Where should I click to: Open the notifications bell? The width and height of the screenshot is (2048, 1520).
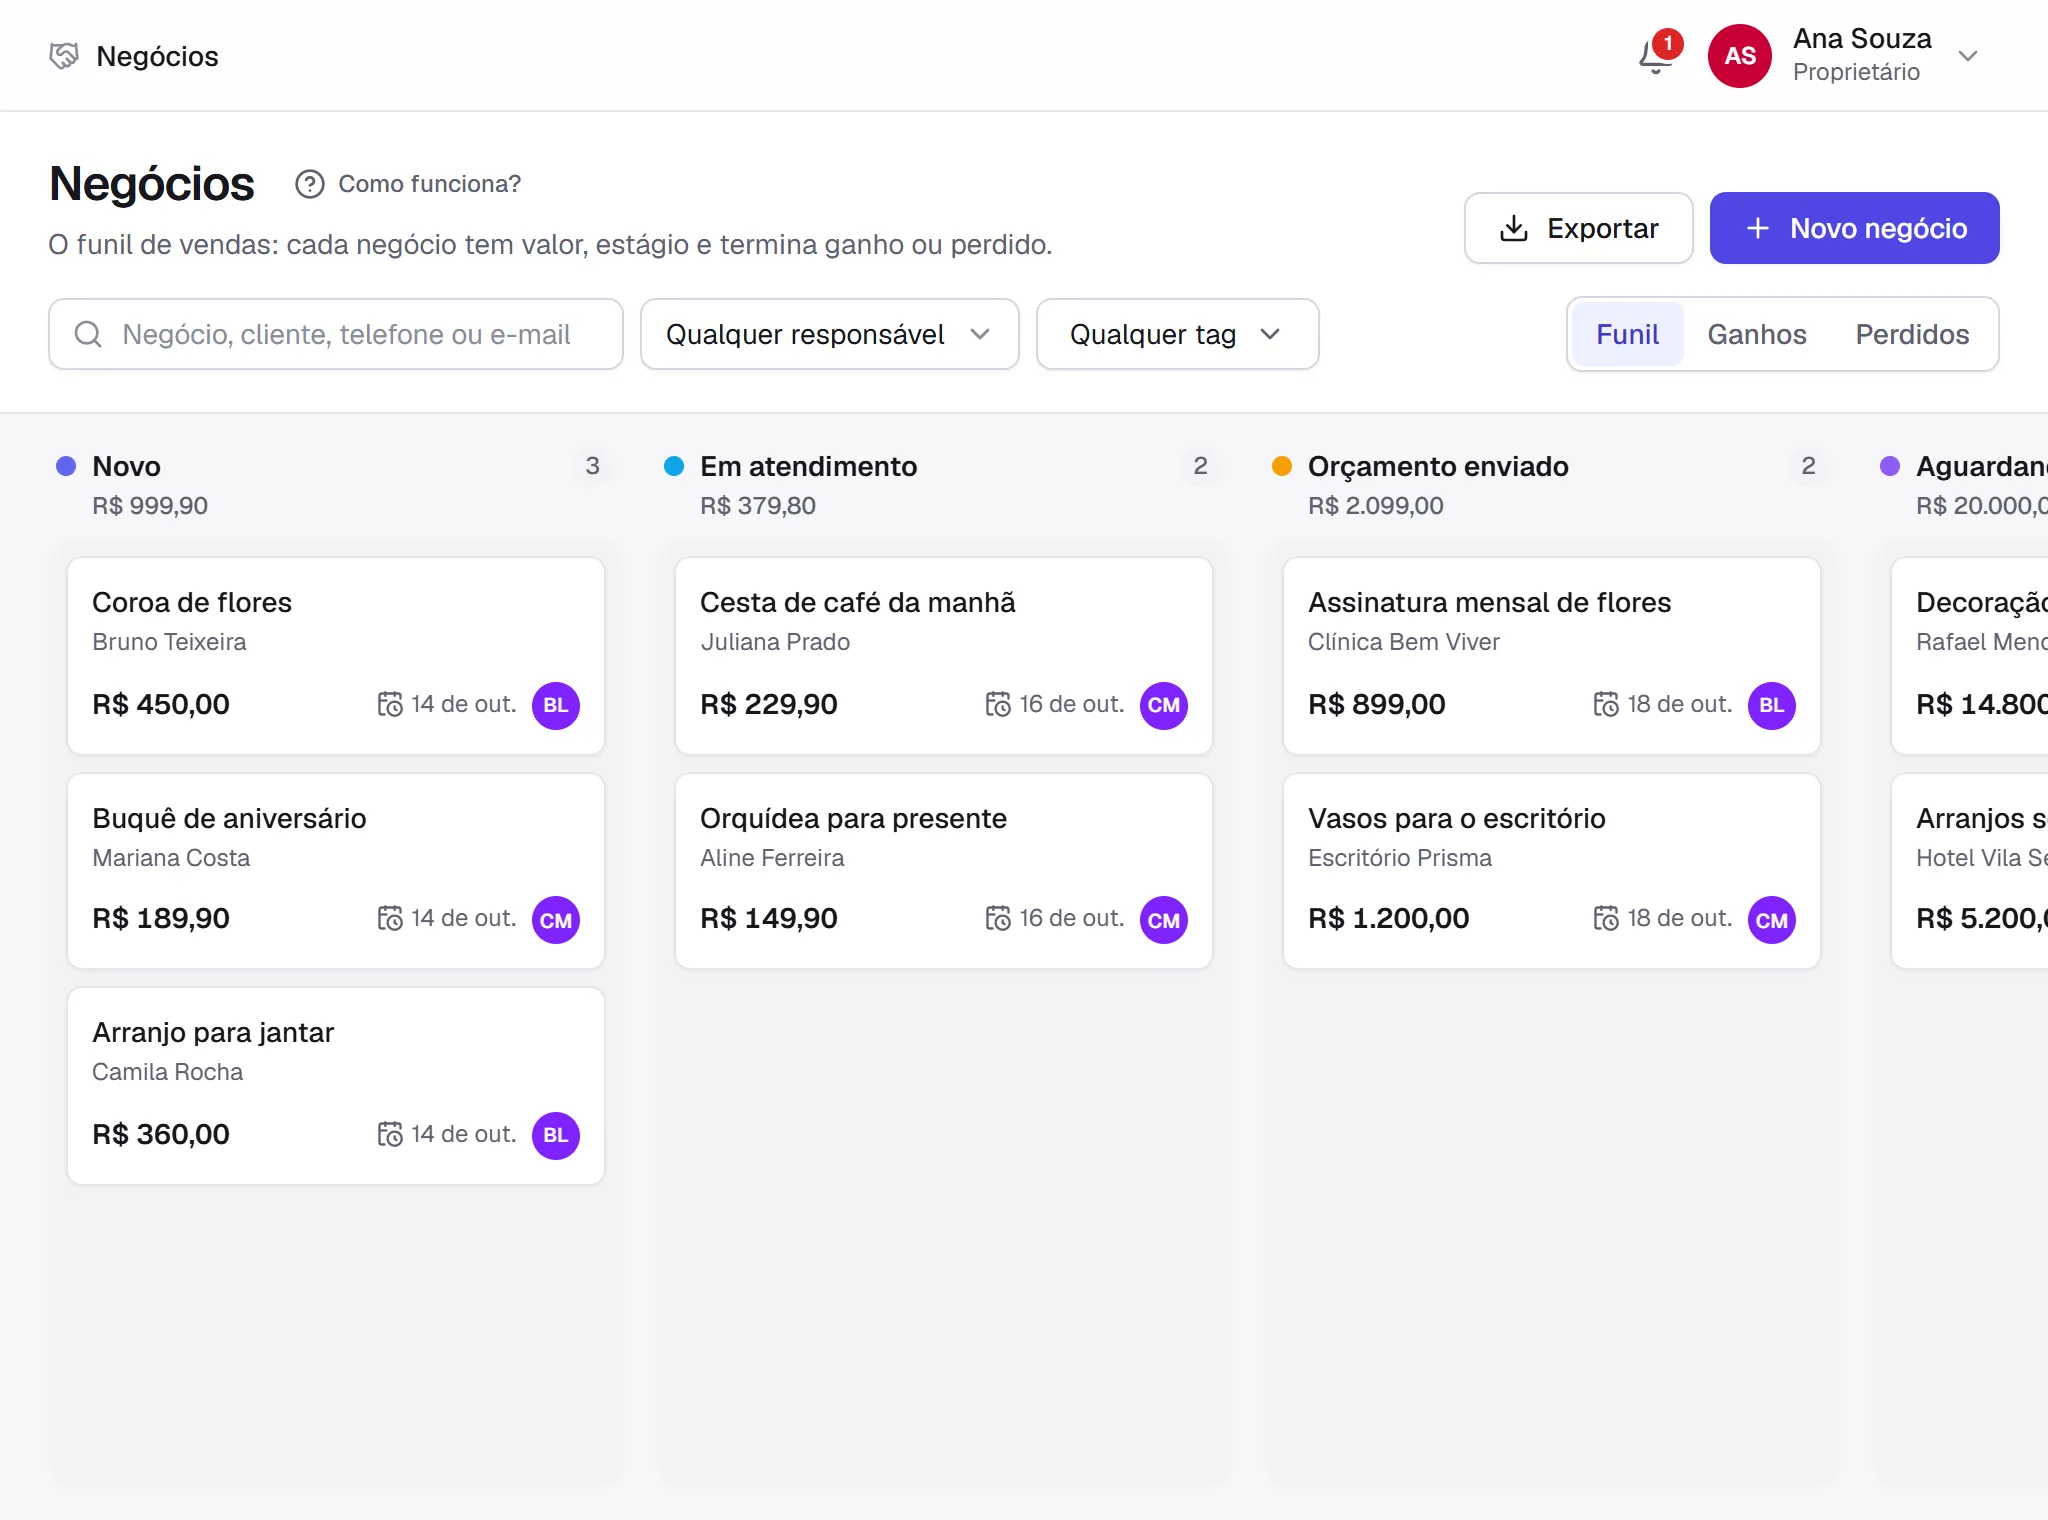pos(1656,57)
